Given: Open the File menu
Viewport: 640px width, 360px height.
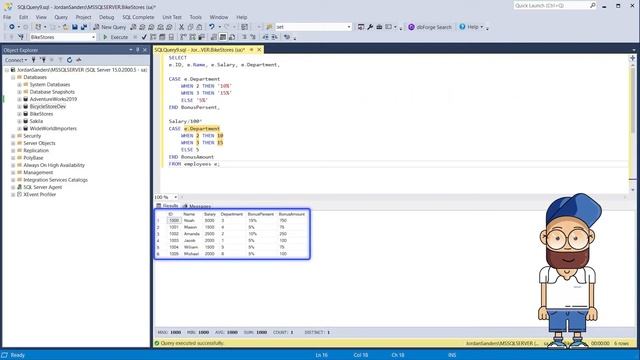Looking at the screenshot, I should pyautogui.click(x=7, y=17).
